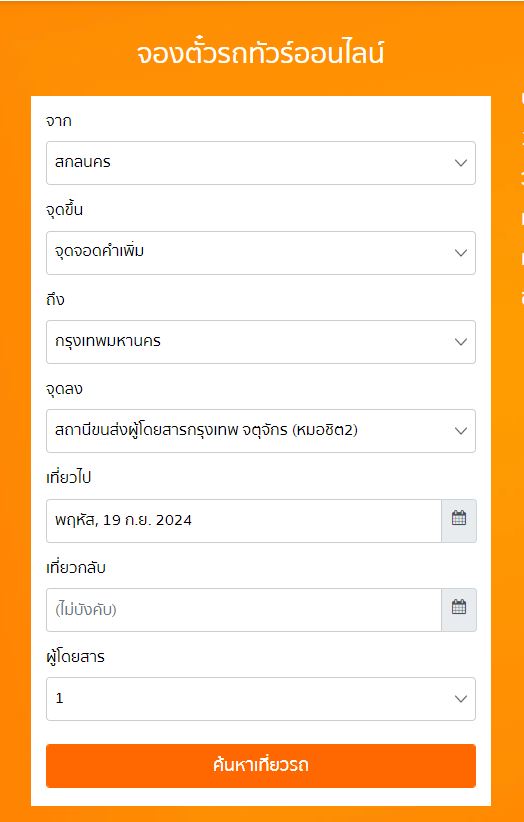Click the ผู้โดยสาร field label
Image resolution: width=524 pixels, height=822 pixels.
pyautogui.click(x=75, y=656)
